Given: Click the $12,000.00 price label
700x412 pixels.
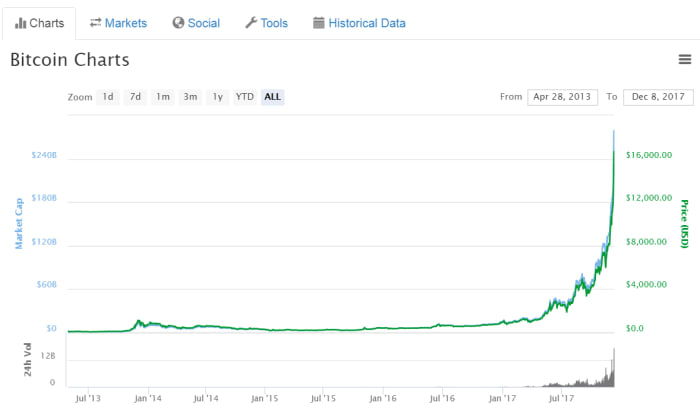Looking at the screenshot, I should [x=649, y=198].
